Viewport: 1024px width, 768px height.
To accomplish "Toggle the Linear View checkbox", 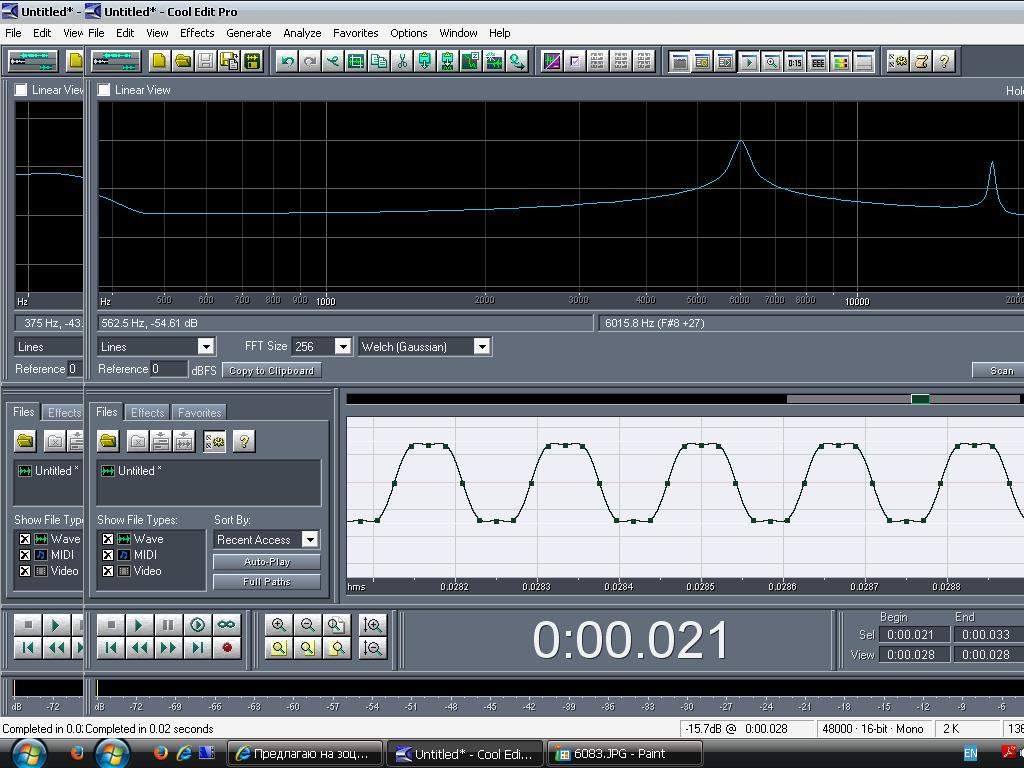I will (x=104, y=90).
